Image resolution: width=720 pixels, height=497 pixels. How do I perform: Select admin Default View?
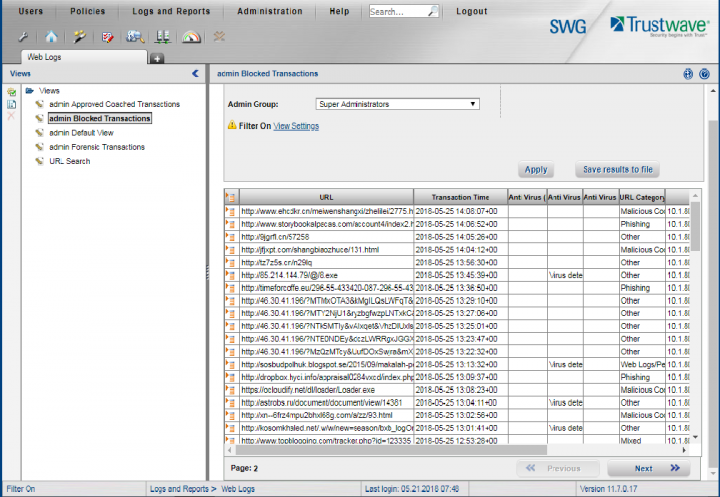pyautogui.click(x=81, y=133)
